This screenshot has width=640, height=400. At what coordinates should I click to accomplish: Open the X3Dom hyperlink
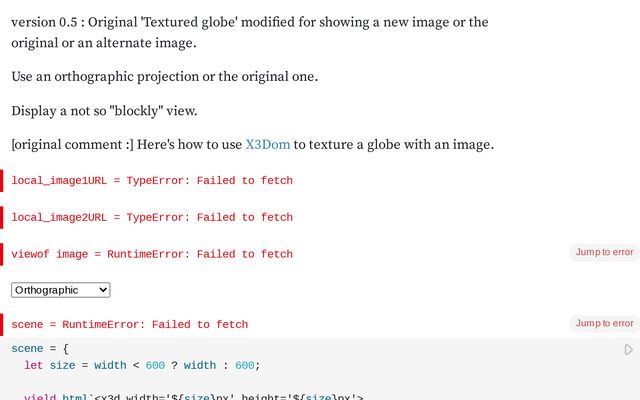tap(267, 144)
